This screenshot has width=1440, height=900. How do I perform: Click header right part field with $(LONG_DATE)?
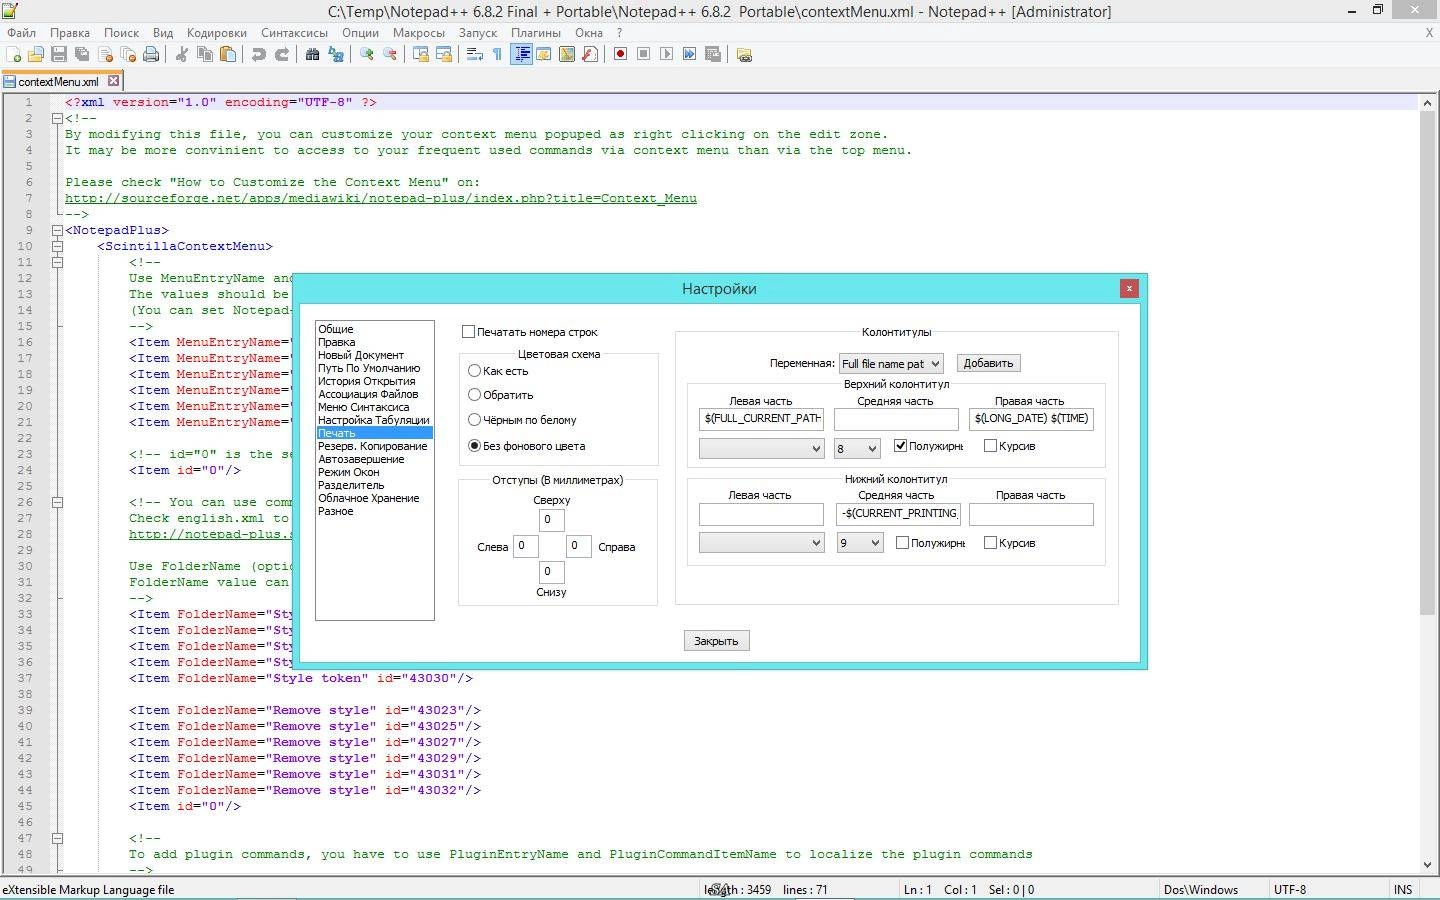1031,419
